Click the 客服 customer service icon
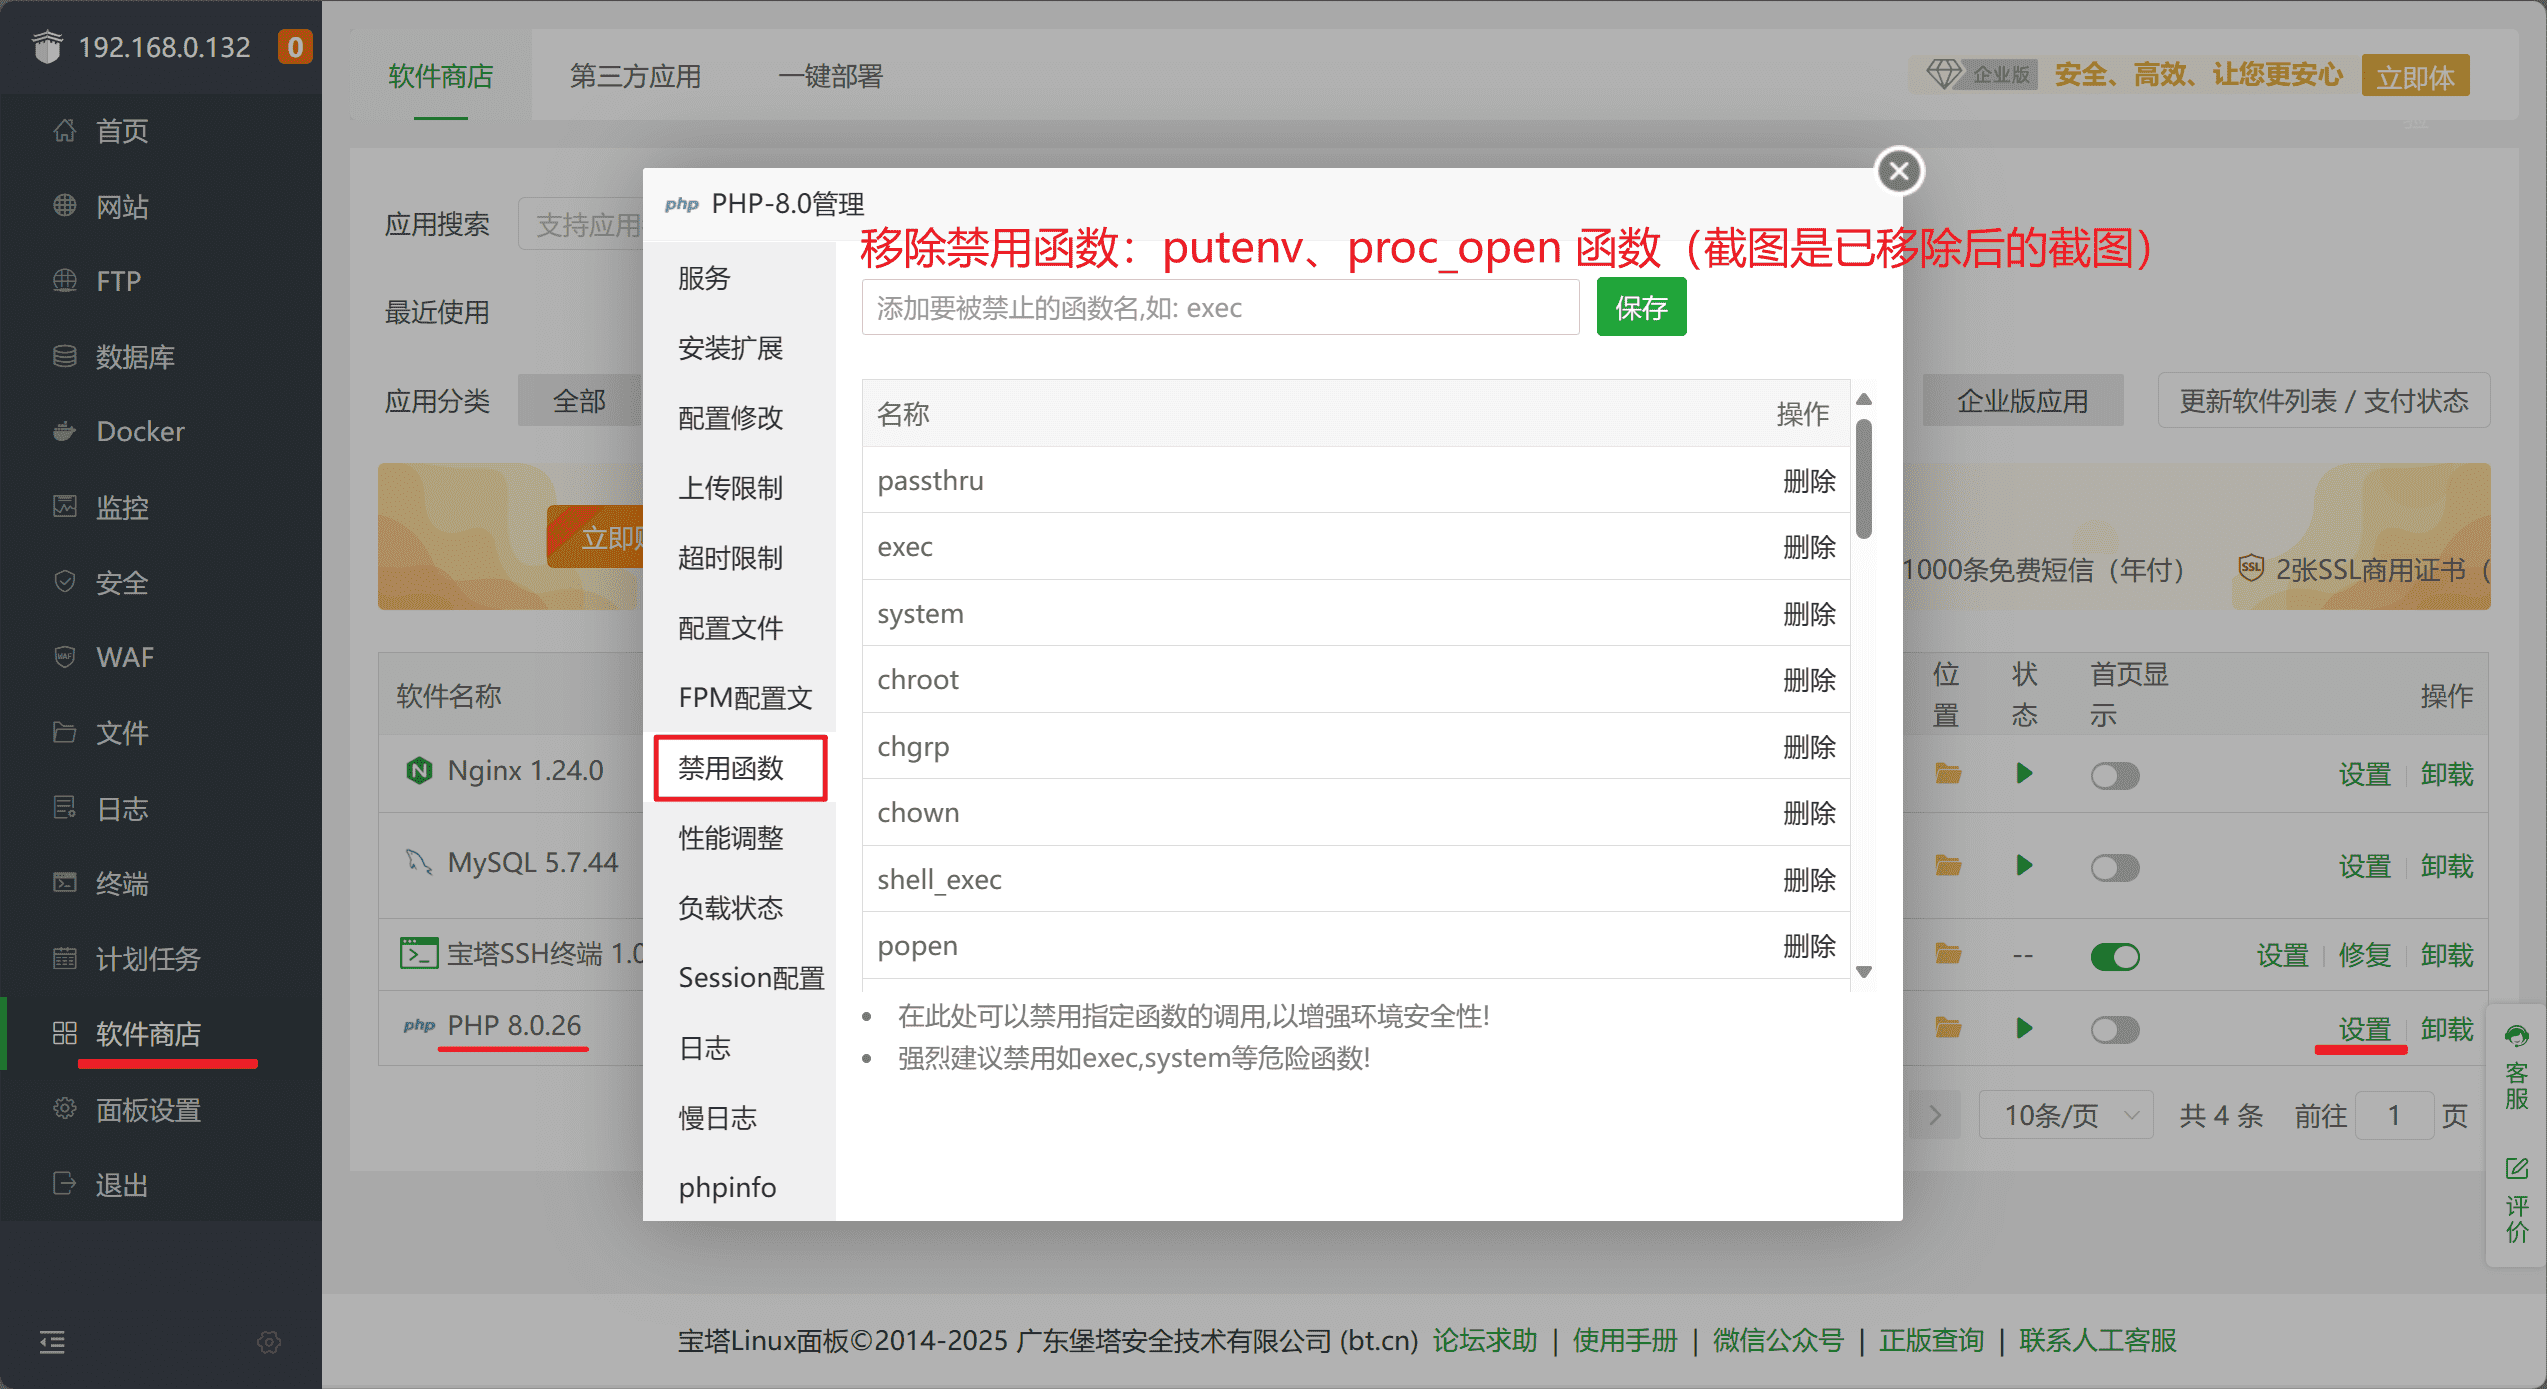Viewport: 2547px width, 1389px height. click(2516, 1036)
